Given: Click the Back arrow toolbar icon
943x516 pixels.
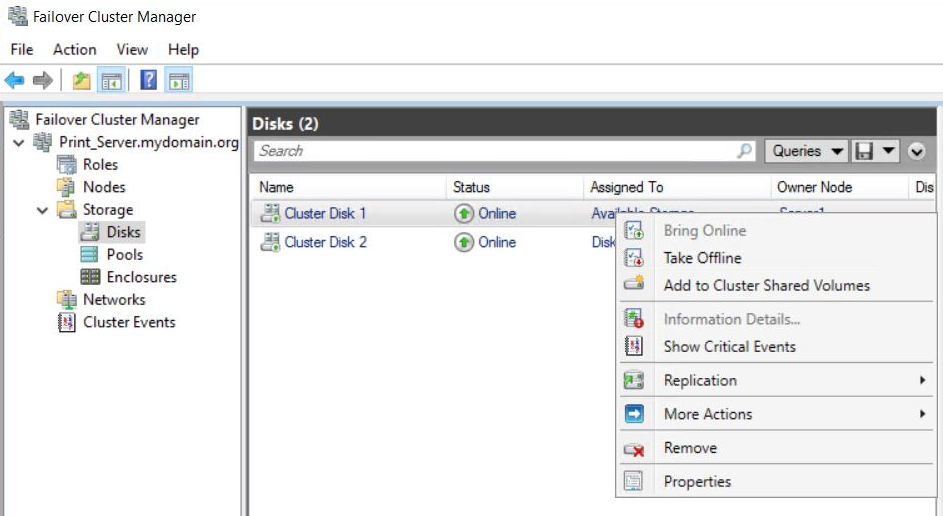Looking at the screenshot, I should tap(14, 80).
